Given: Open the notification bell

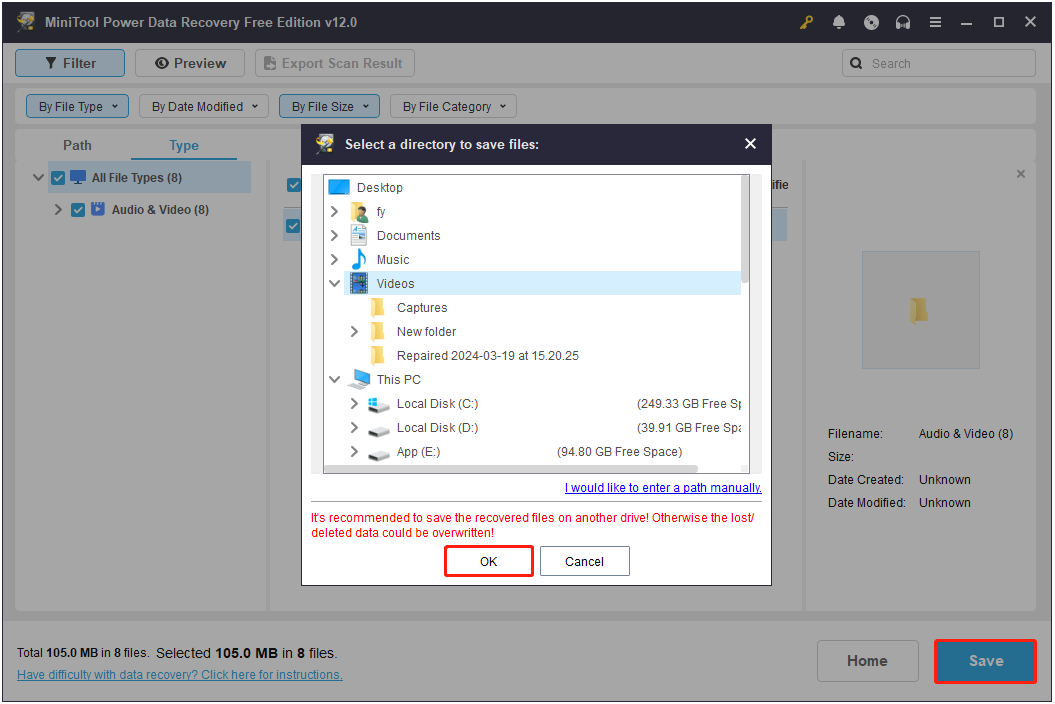Looking at the screenshot, I should coord(838,22).
